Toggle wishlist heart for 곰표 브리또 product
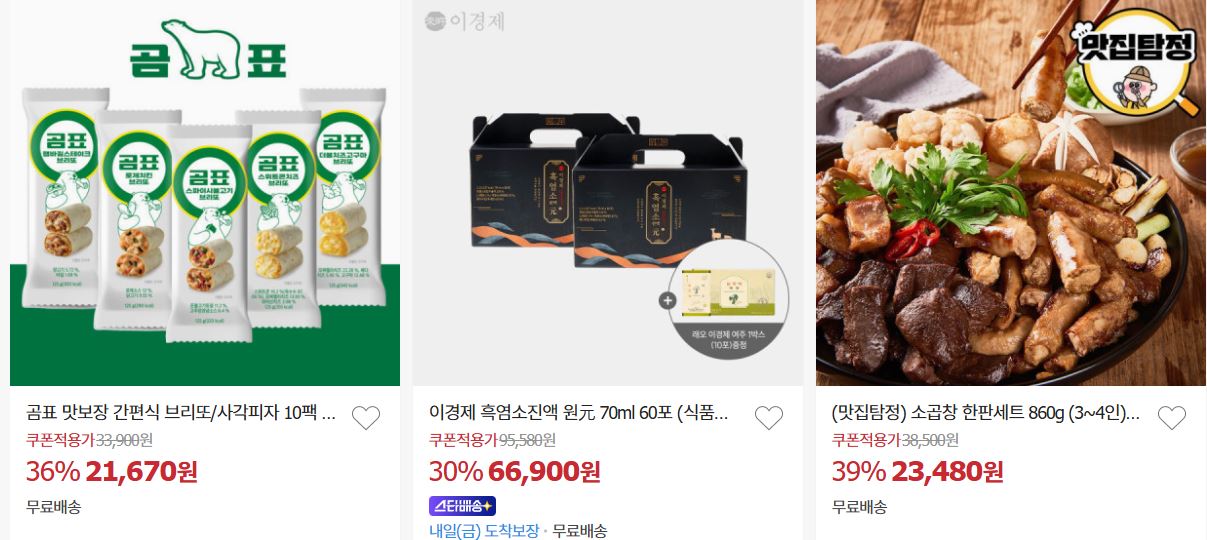Viewport: 1207px width, 540px height. coord(366,418)
